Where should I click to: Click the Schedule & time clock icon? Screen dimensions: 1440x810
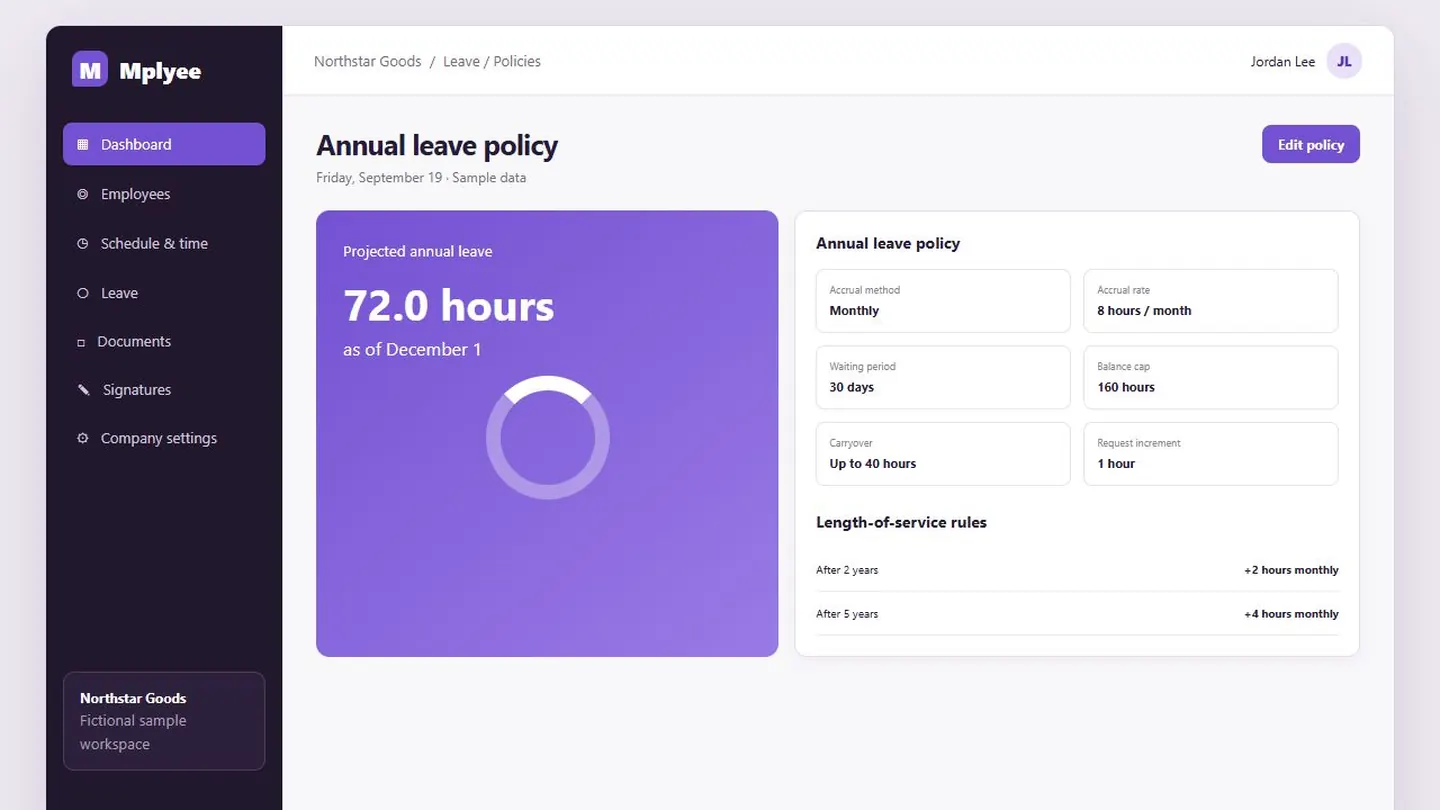coord(83,243)
